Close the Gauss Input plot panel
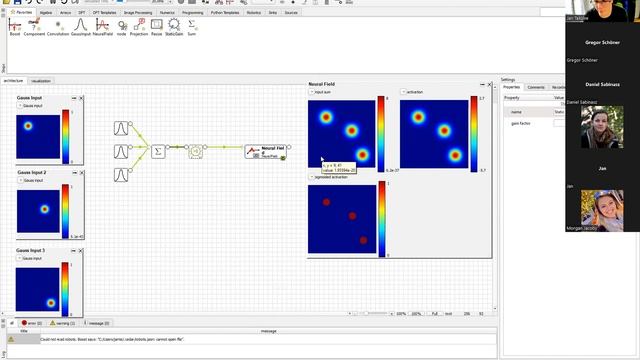Screen dimensions: 640x360 81,98
